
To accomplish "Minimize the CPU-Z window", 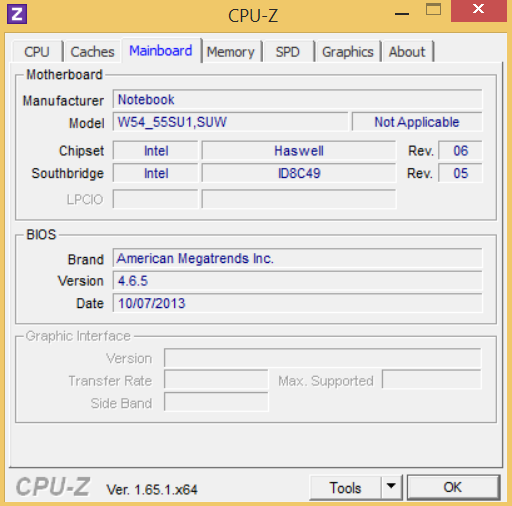I will click(402, 14).
